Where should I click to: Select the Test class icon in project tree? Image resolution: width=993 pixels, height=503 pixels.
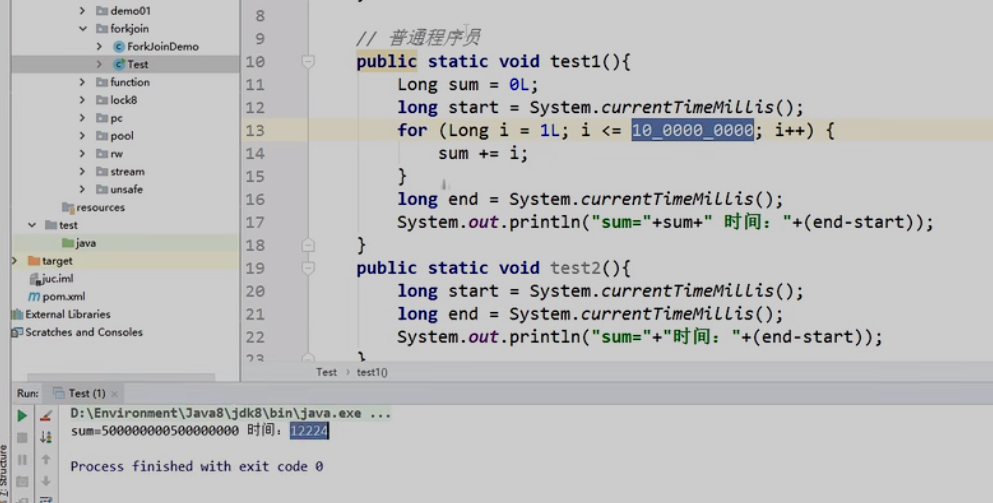118,64
